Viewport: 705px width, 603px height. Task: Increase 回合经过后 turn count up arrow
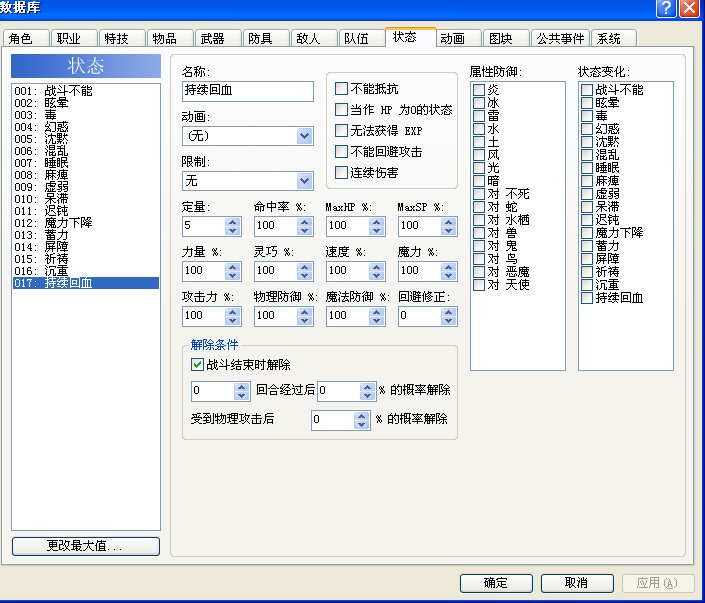tap(241, 387)
